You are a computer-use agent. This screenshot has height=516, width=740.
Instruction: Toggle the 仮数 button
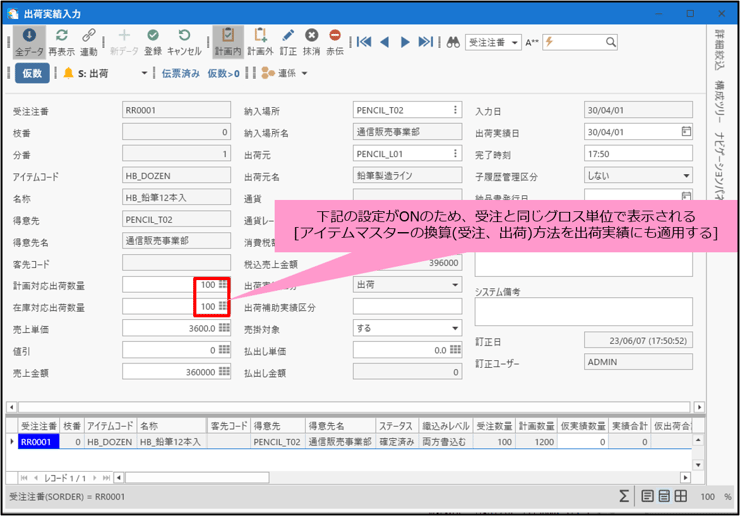click(33, 74)
